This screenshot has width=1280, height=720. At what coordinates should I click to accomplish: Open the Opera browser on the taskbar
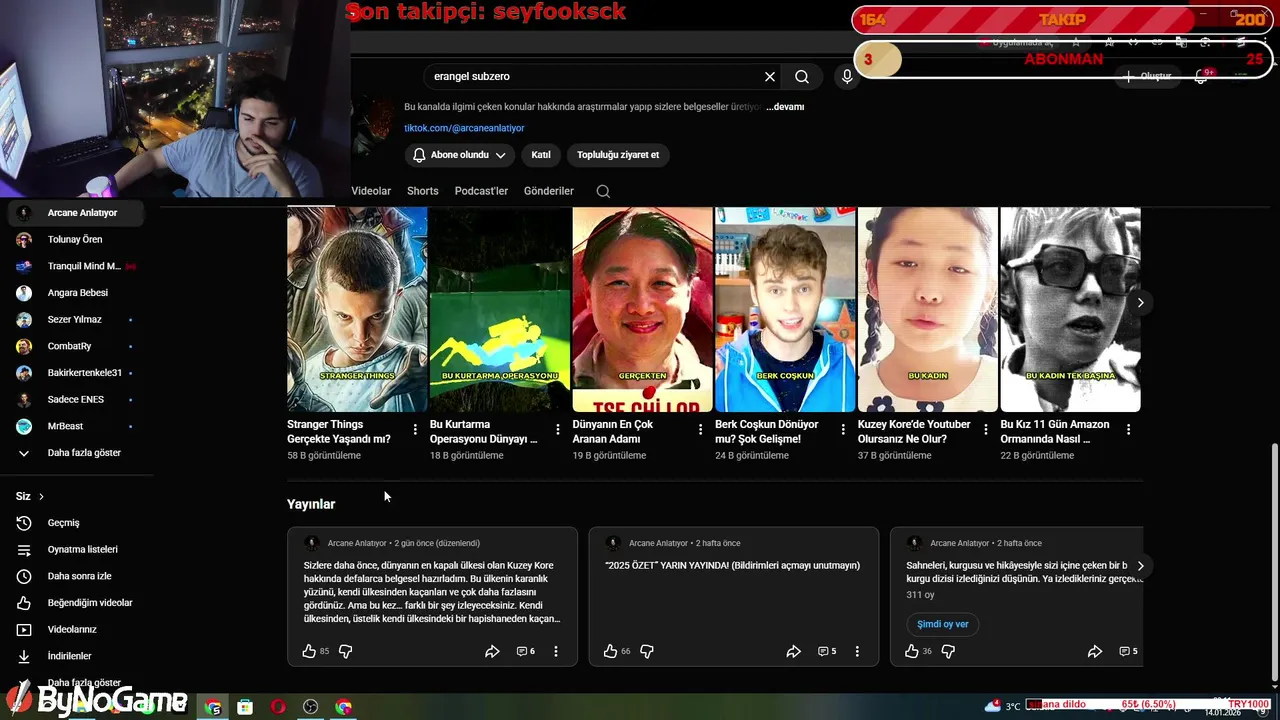click(278, 707)
